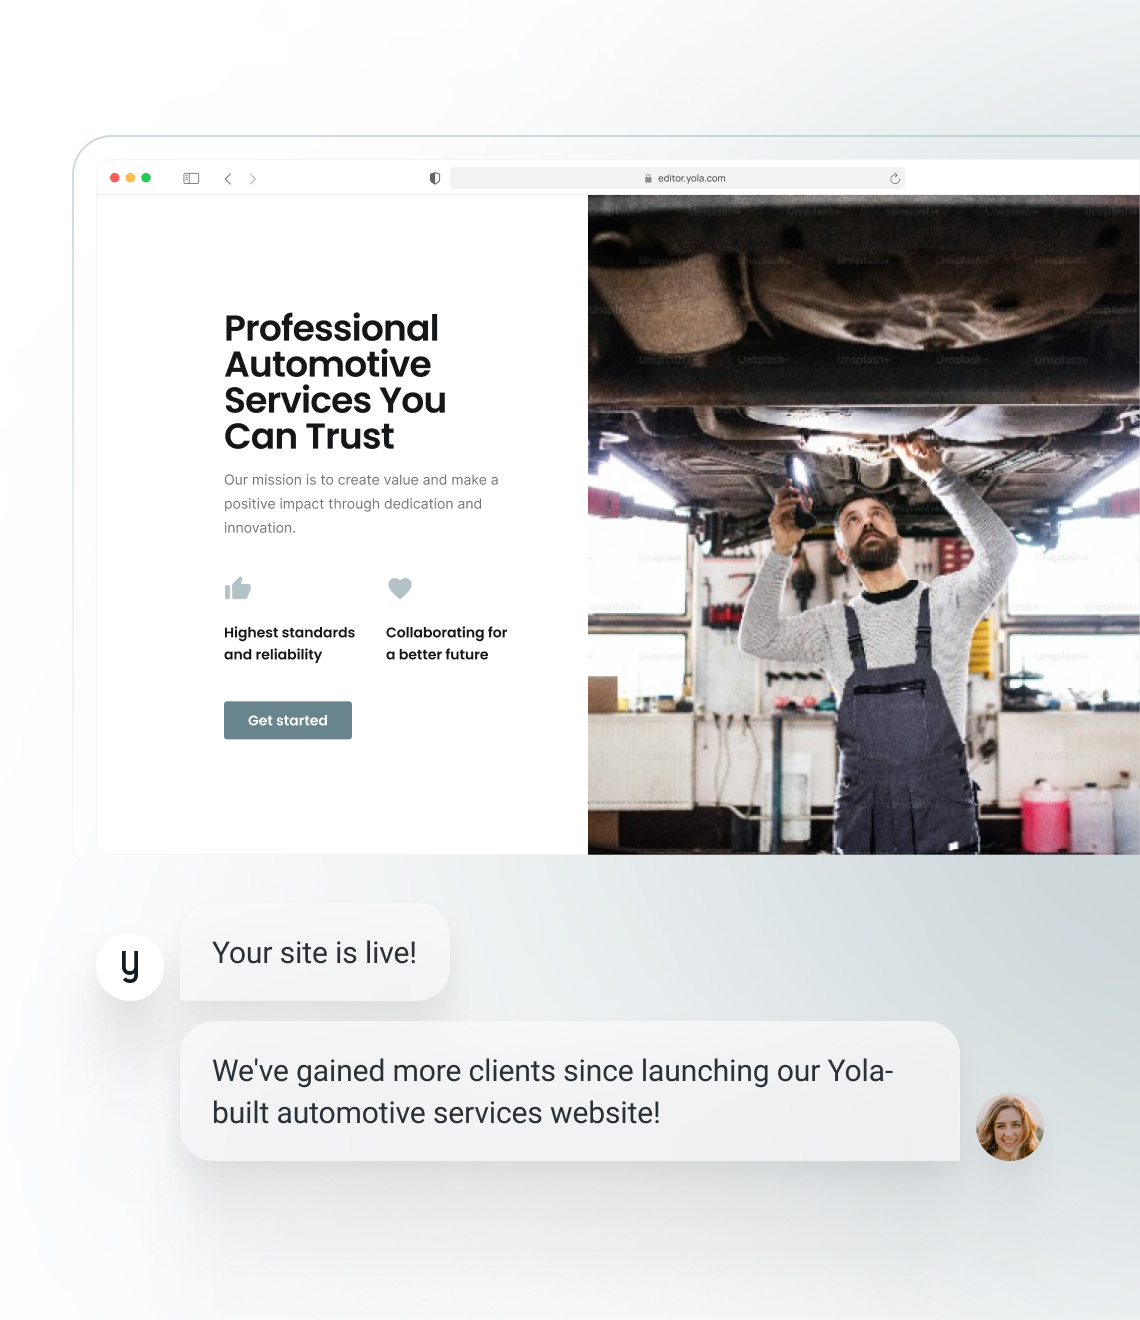Open the privacy shield report icon
The width and height of the screenshot is (1140, 1320).
435,178
